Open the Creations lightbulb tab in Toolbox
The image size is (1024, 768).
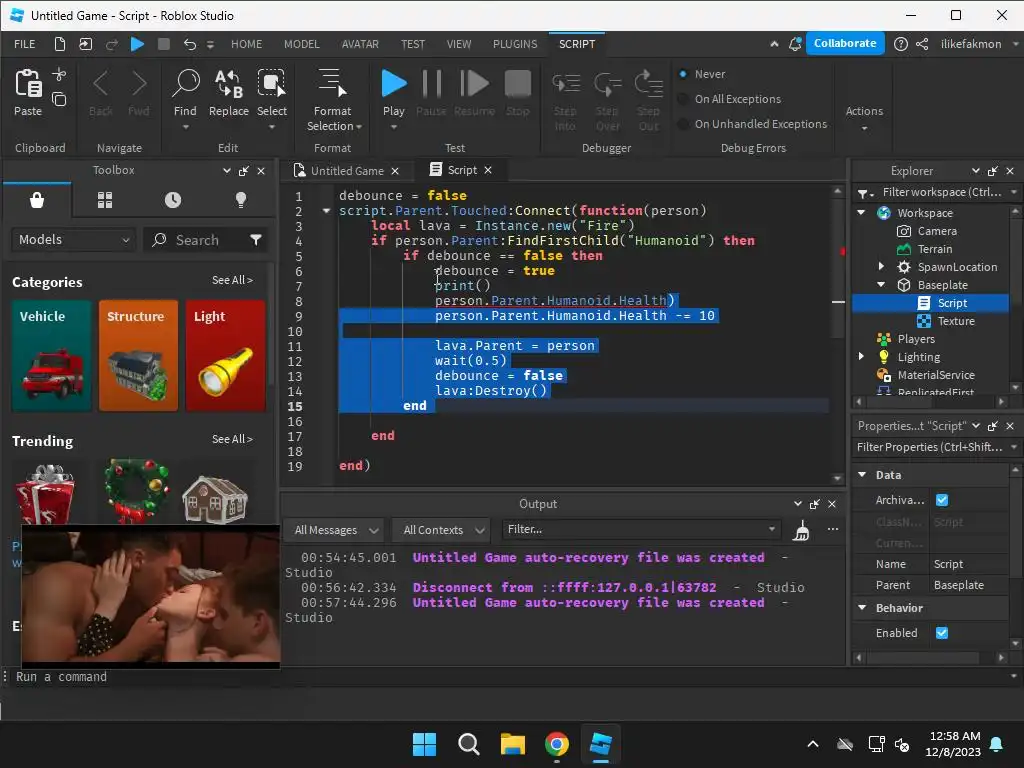pos(241,200)
